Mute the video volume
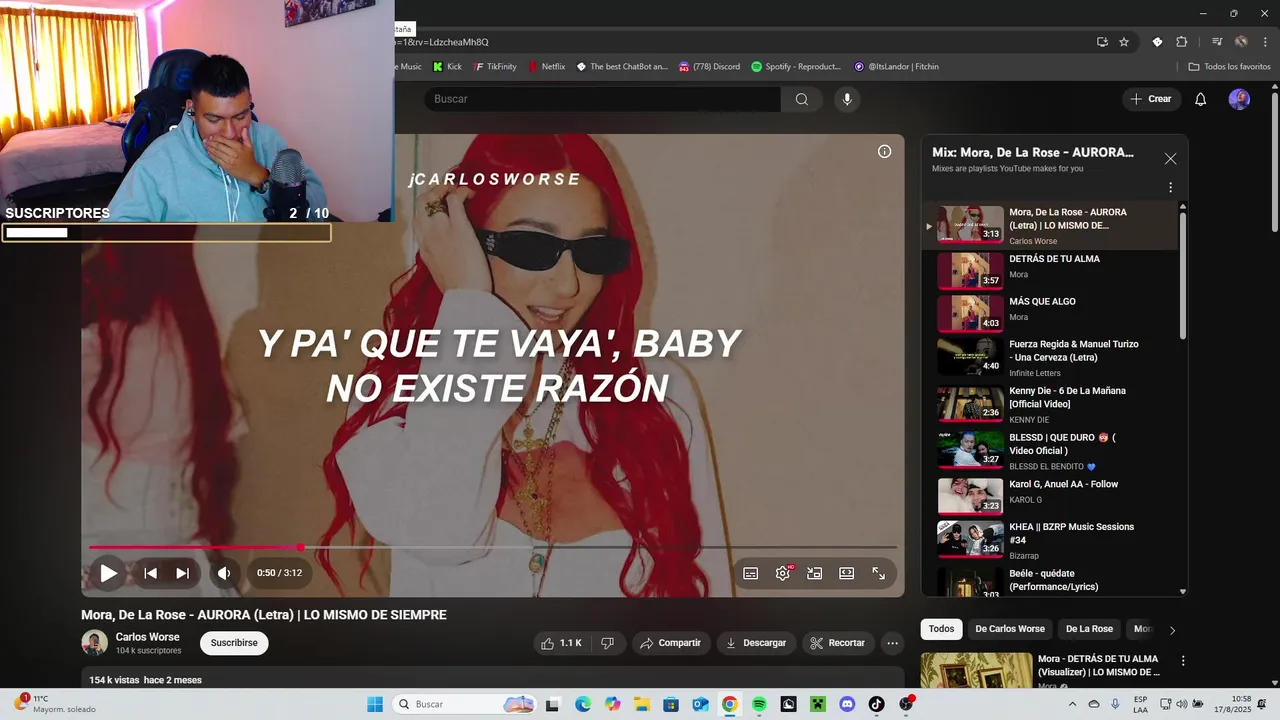This screenshot has height=720, width=1280. (224, 573)
